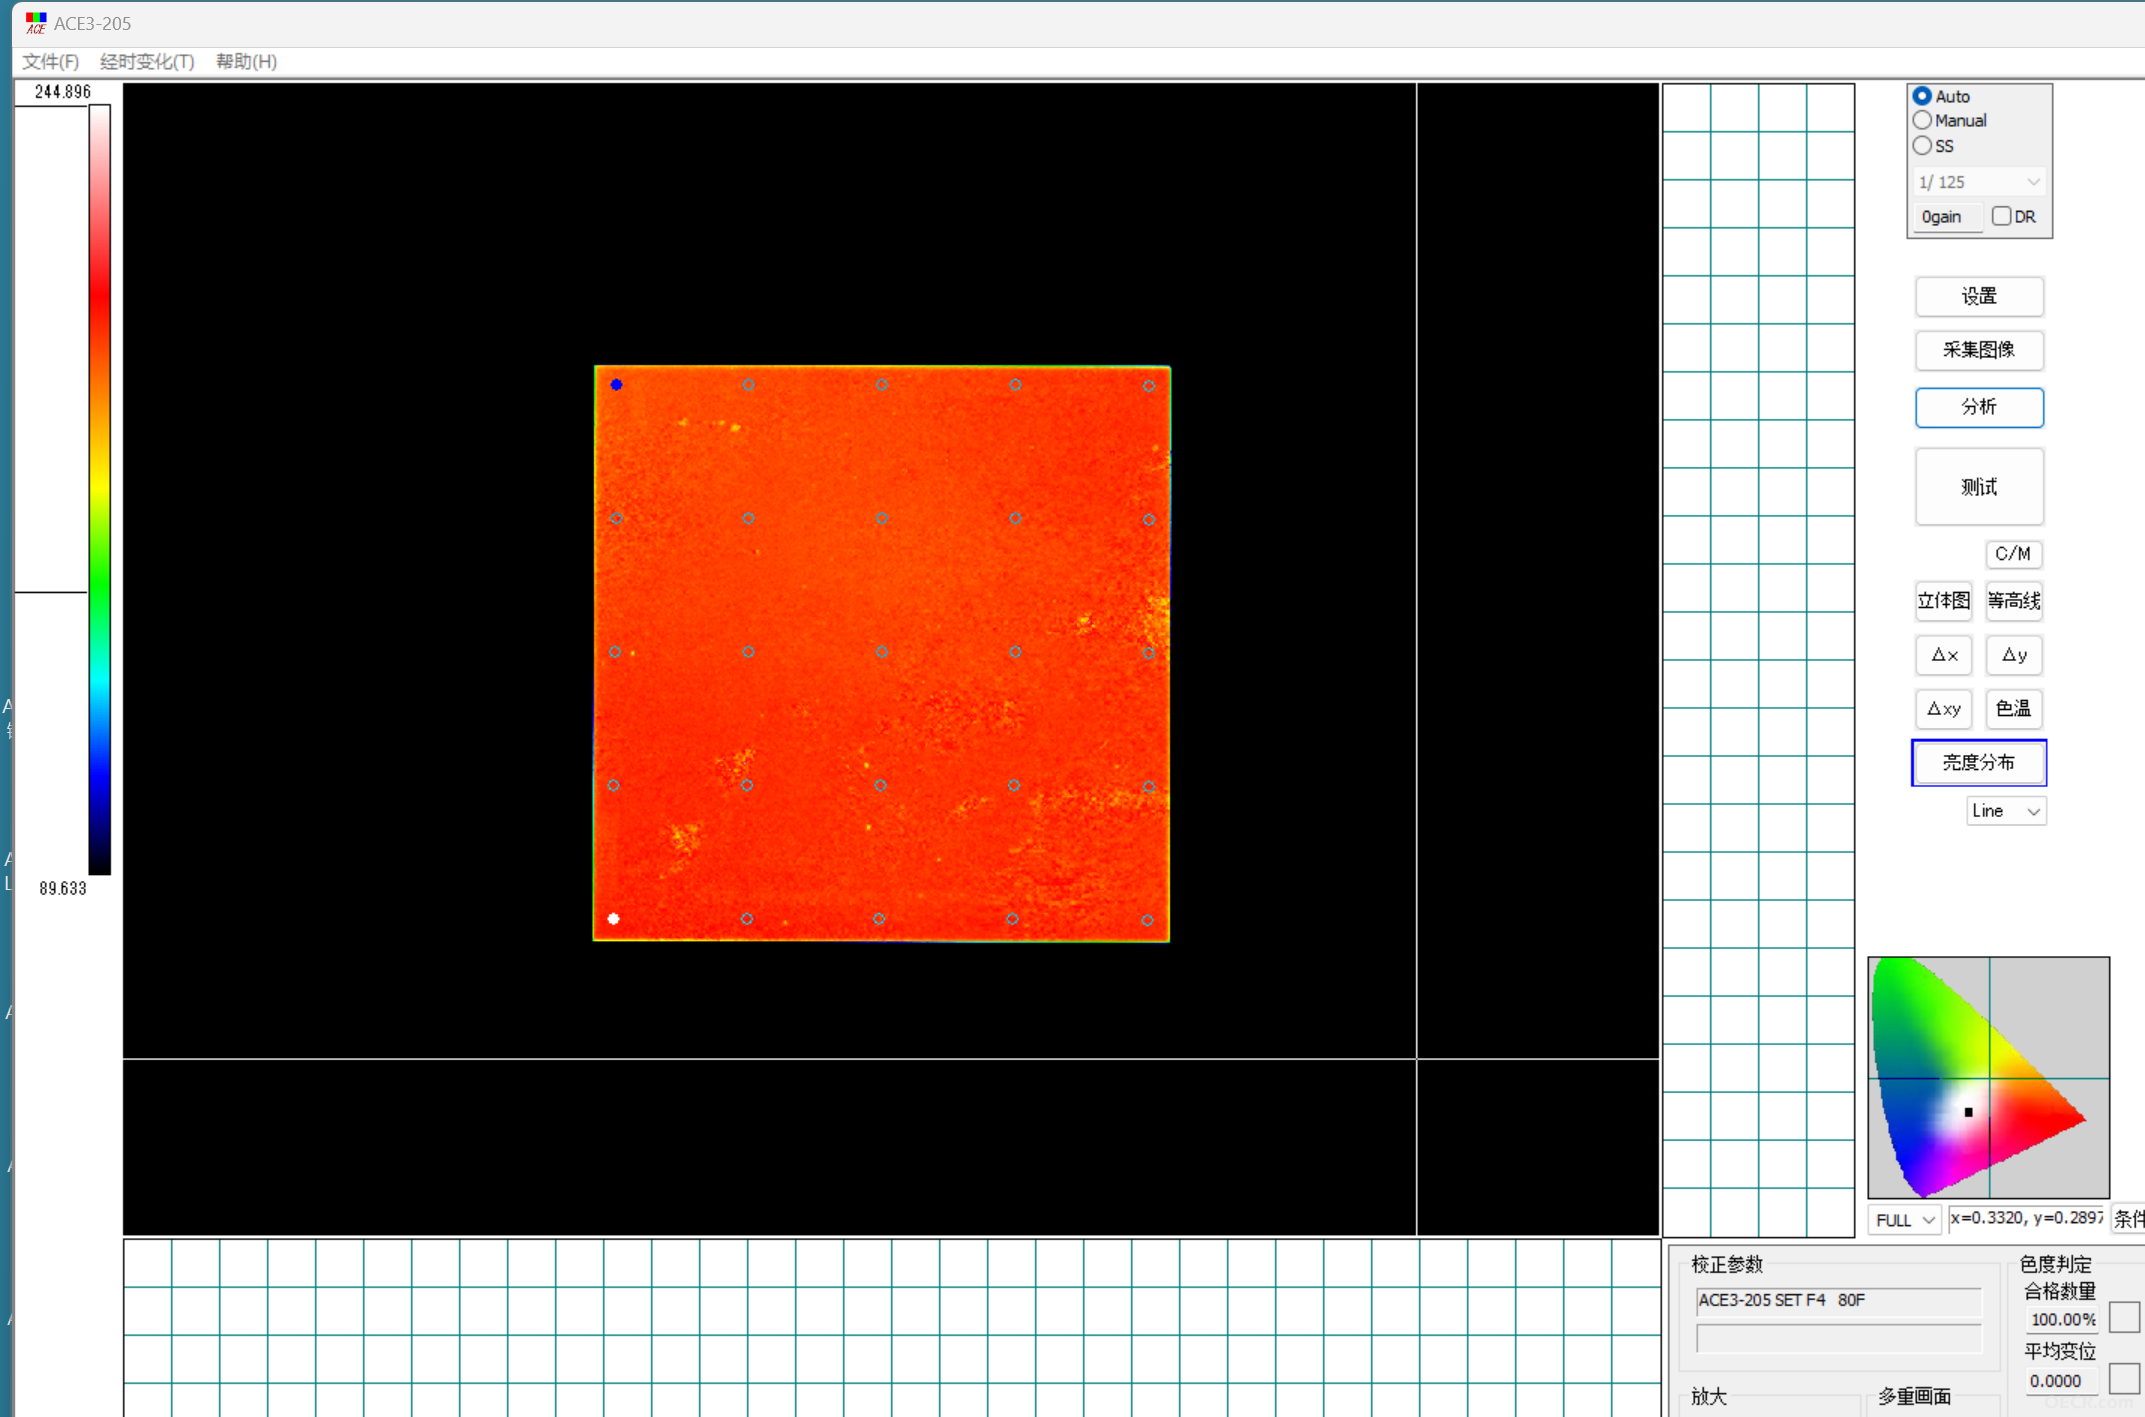This screenshot has width=2145, height=1417.
Task: Click the Δx button
Action: click(x=1943, y=655)
